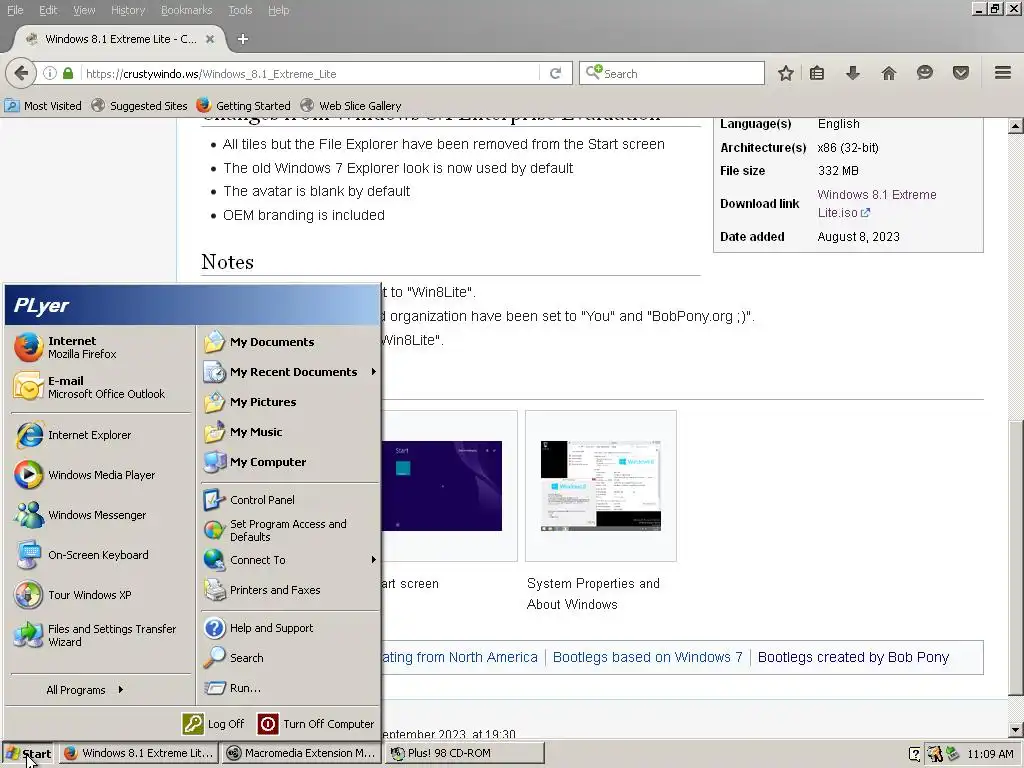1024x768 pixels.
Task: Open Set Program Access and Defaults
Action: [289, 530]
